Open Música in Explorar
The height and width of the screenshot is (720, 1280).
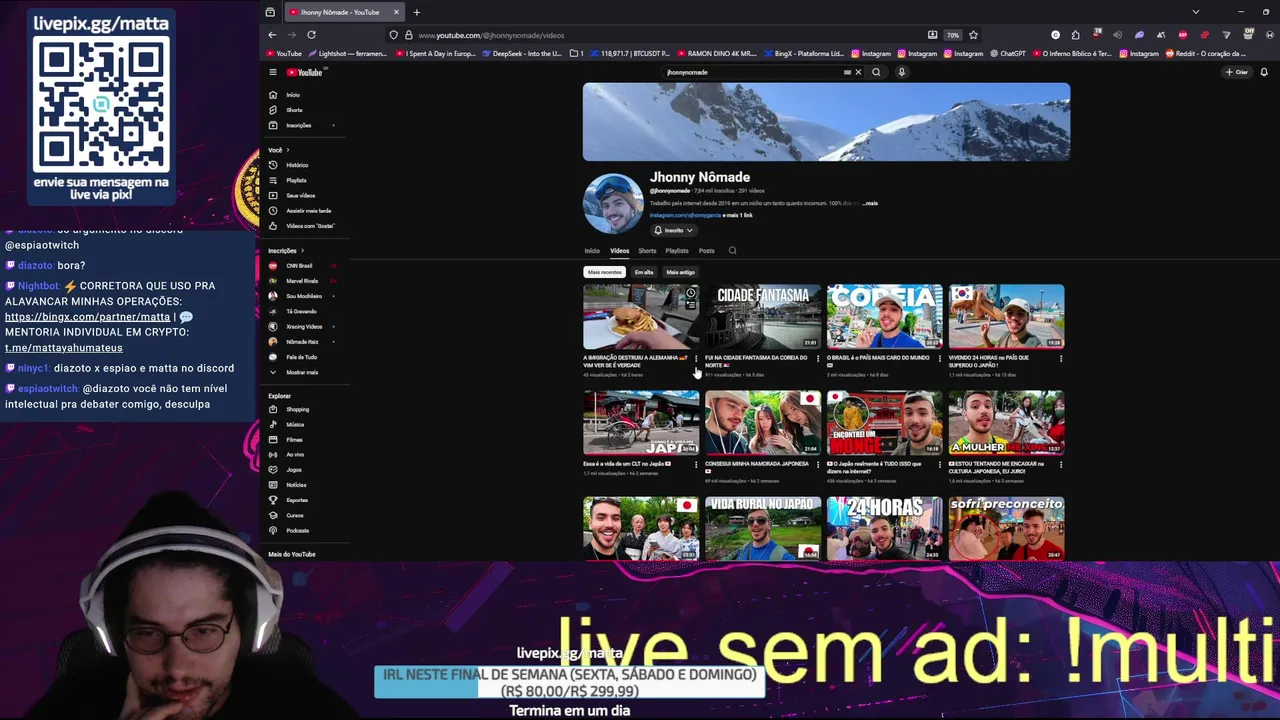pos(295,424)
